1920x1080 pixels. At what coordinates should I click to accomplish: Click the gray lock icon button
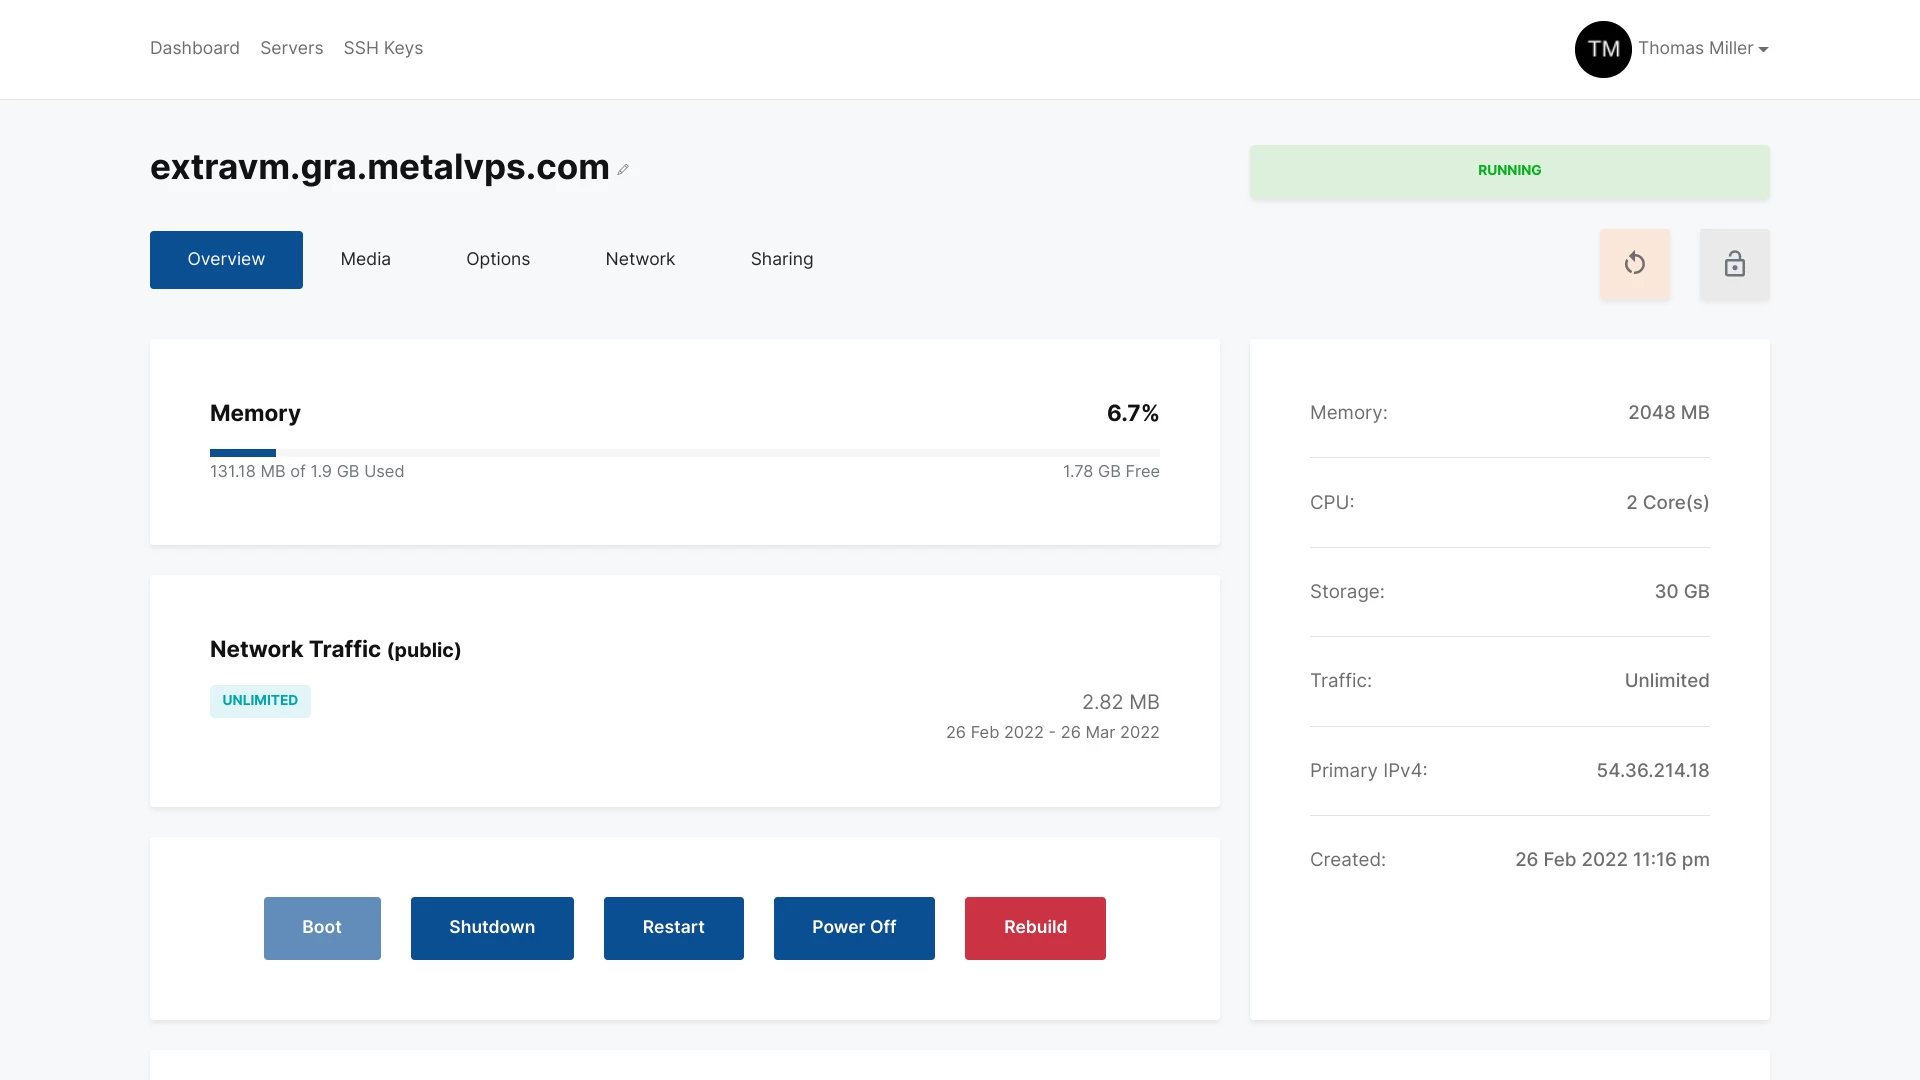1734,264
